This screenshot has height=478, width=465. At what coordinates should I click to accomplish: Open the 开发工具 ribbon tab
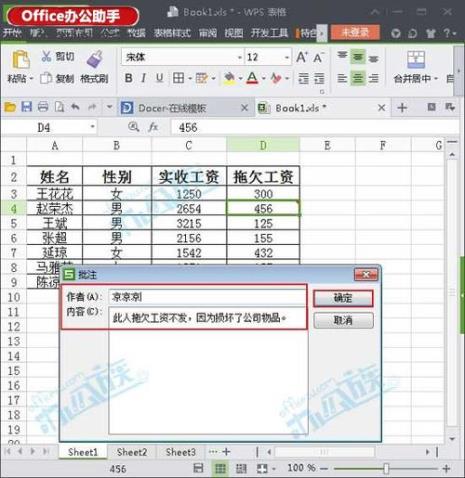click(x=269, y=33)
